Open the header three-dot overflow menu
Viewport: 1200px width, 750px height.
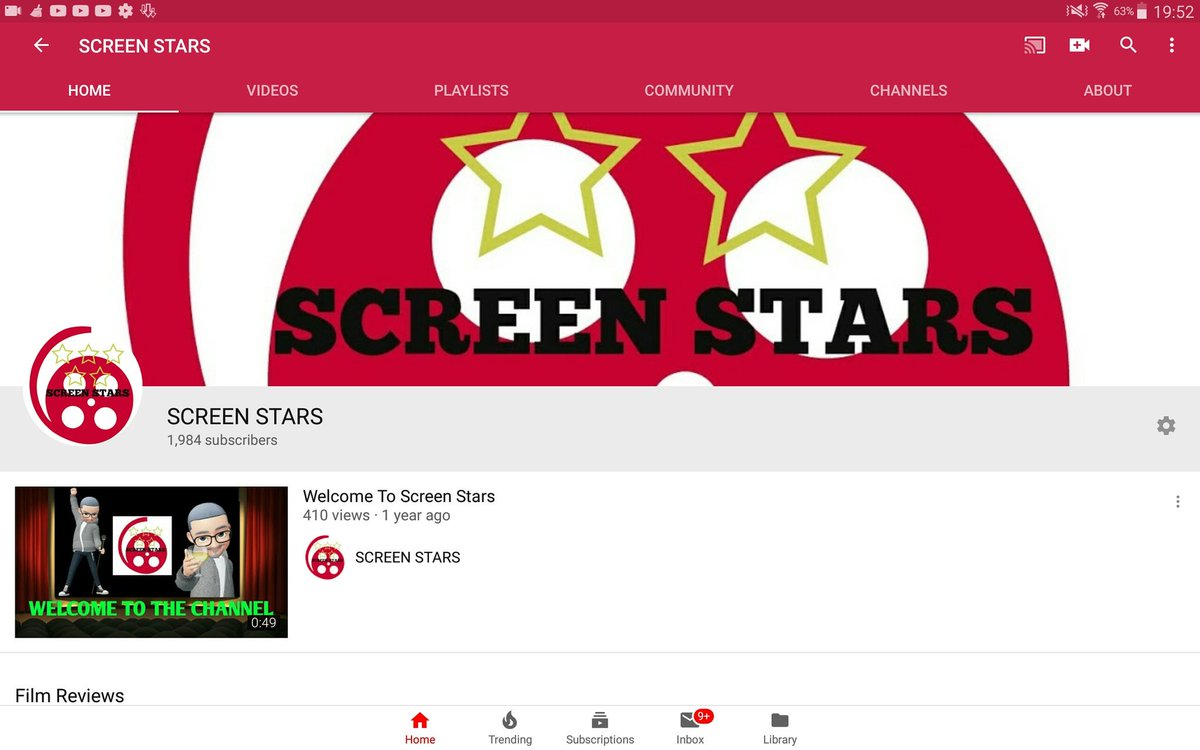coord(1172,46)
